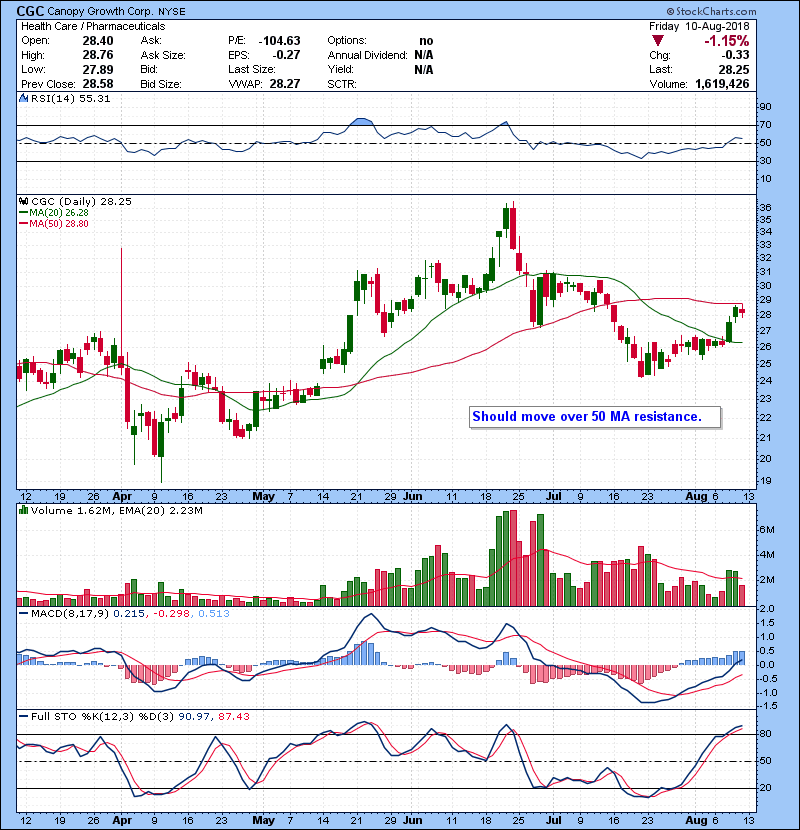Click the red down-triangle change indicator
Screen dimensions: 800x830
[658, 41]
